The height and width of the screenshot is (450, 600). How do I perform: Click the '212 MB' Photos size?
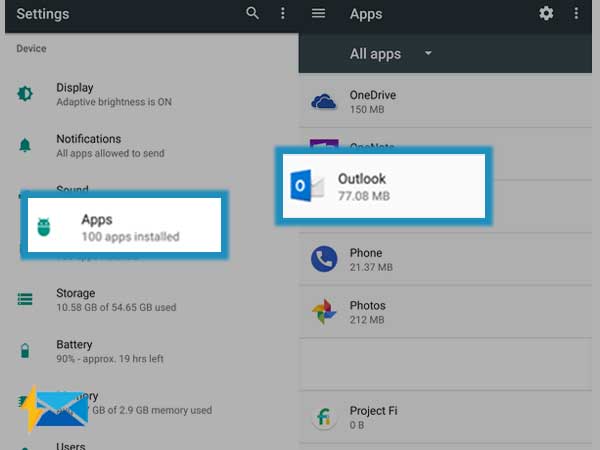367,320
